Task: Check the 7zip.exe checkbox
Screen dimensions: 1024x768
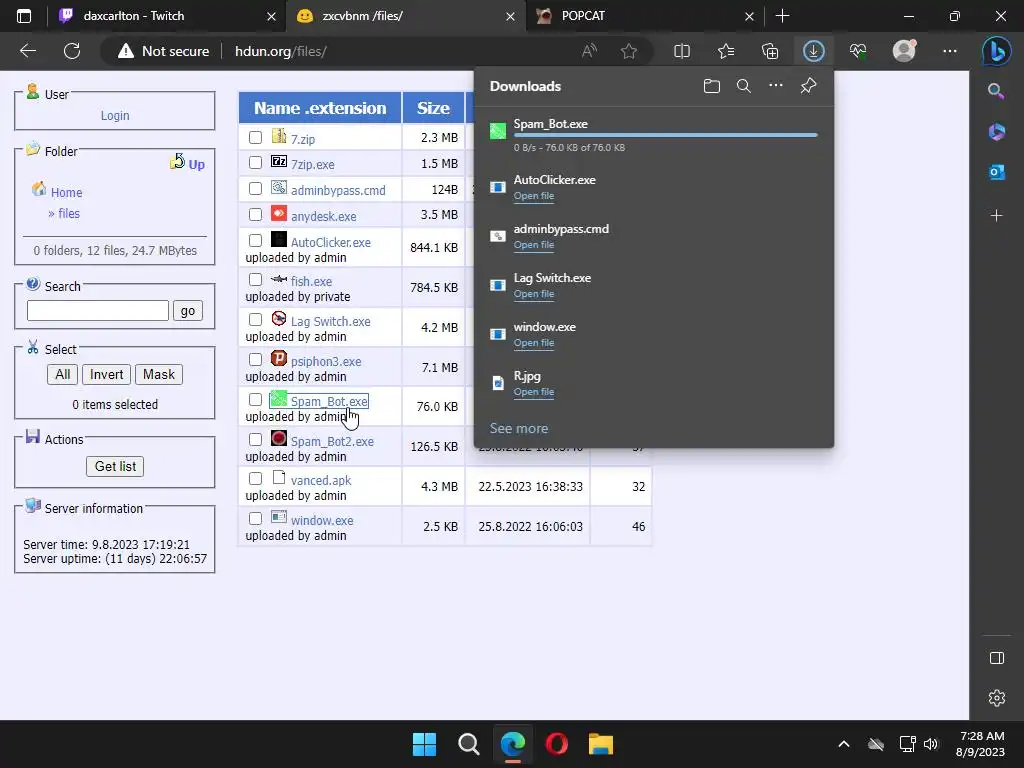Action: click(255, 163)
